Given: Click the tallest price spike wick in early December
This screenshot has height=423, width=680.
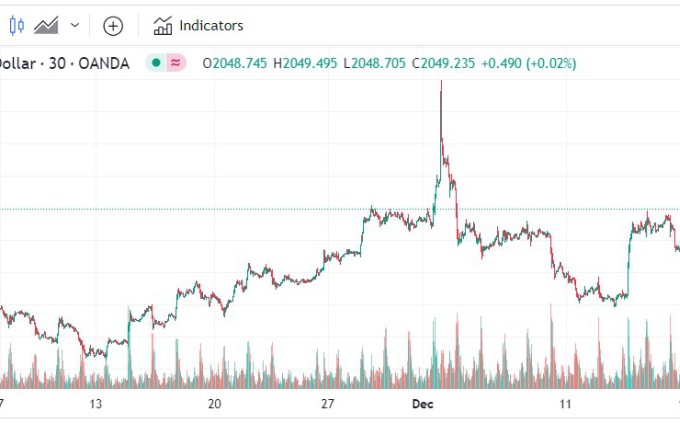Looking at the screenshot, I should point(441,110).
